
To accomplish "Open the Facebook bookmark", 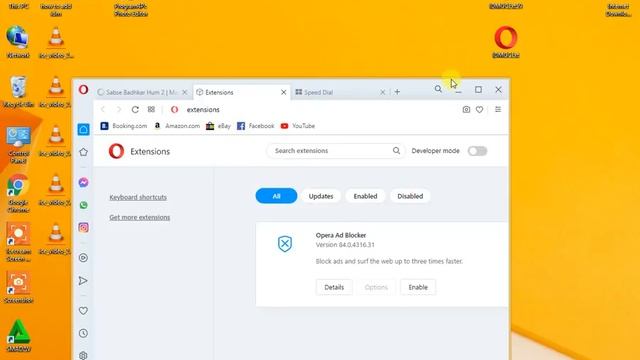I will click(x=256, y=126).
